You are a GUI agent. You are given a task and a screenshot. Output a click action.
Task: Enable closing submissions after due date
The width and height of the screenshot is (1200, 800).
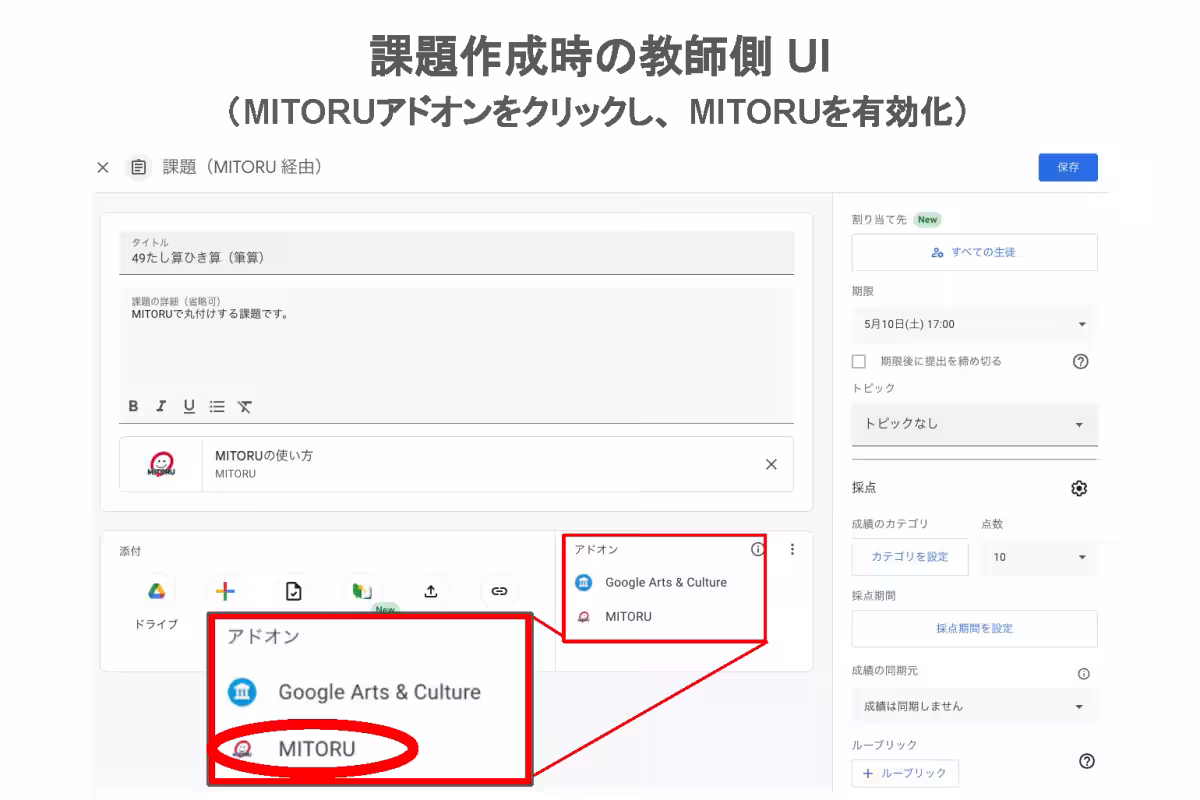[858, 361]
